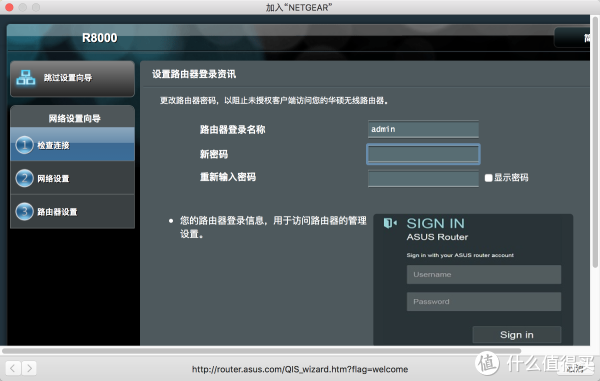
Task: Click the sign-in door icon
Action: (390, 223)
